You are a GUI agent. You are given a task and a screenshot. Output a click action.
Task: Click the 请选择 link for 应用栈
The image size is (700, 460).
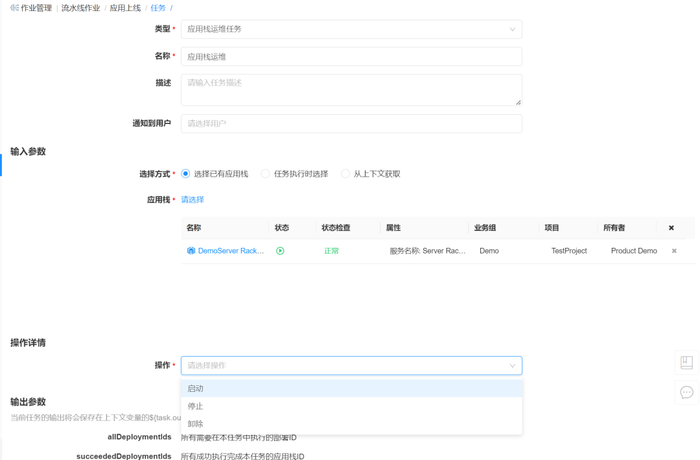192,200
